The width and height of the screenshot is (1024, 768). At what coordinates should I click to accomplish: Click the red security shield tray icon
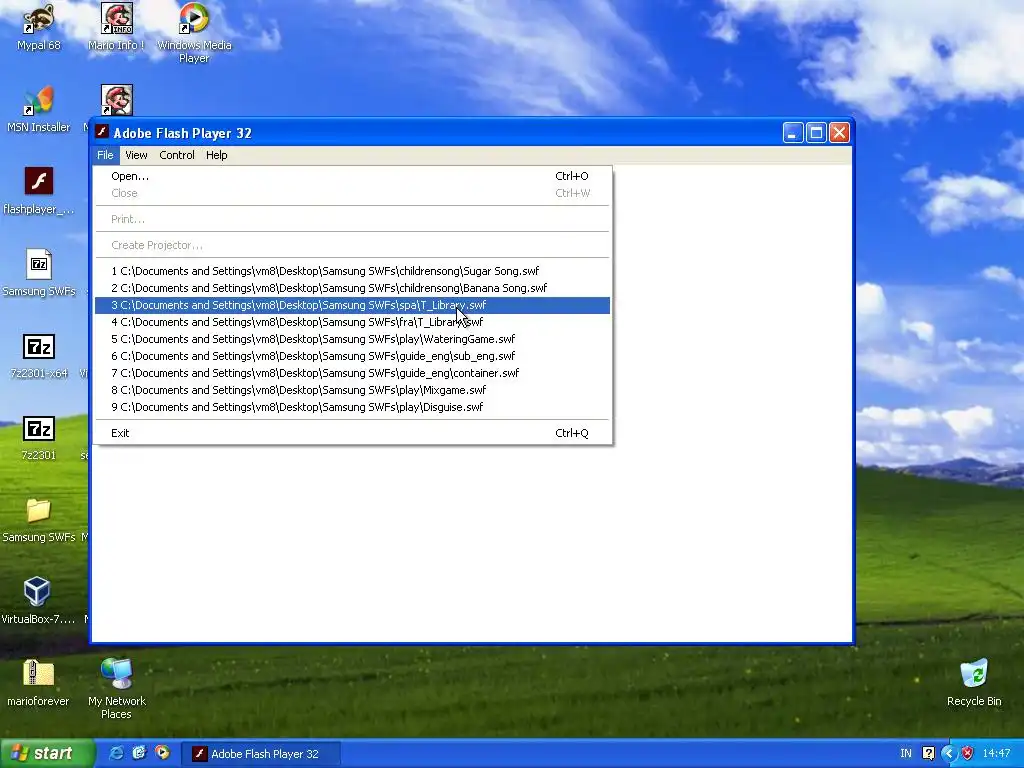click(x=967, y=753)
